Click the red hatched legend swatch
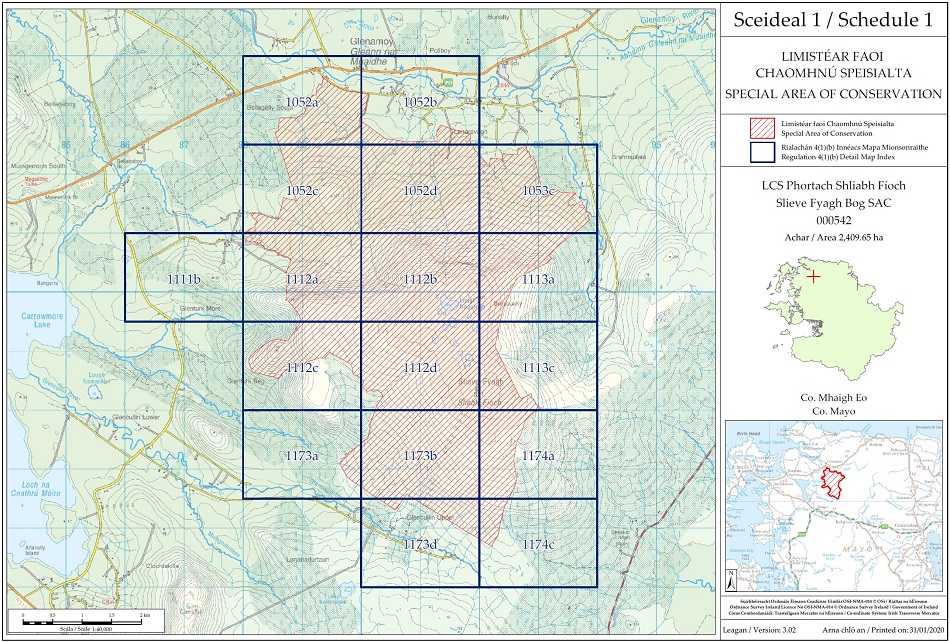This screenshot has width=950, height=642. click(763, 127)
